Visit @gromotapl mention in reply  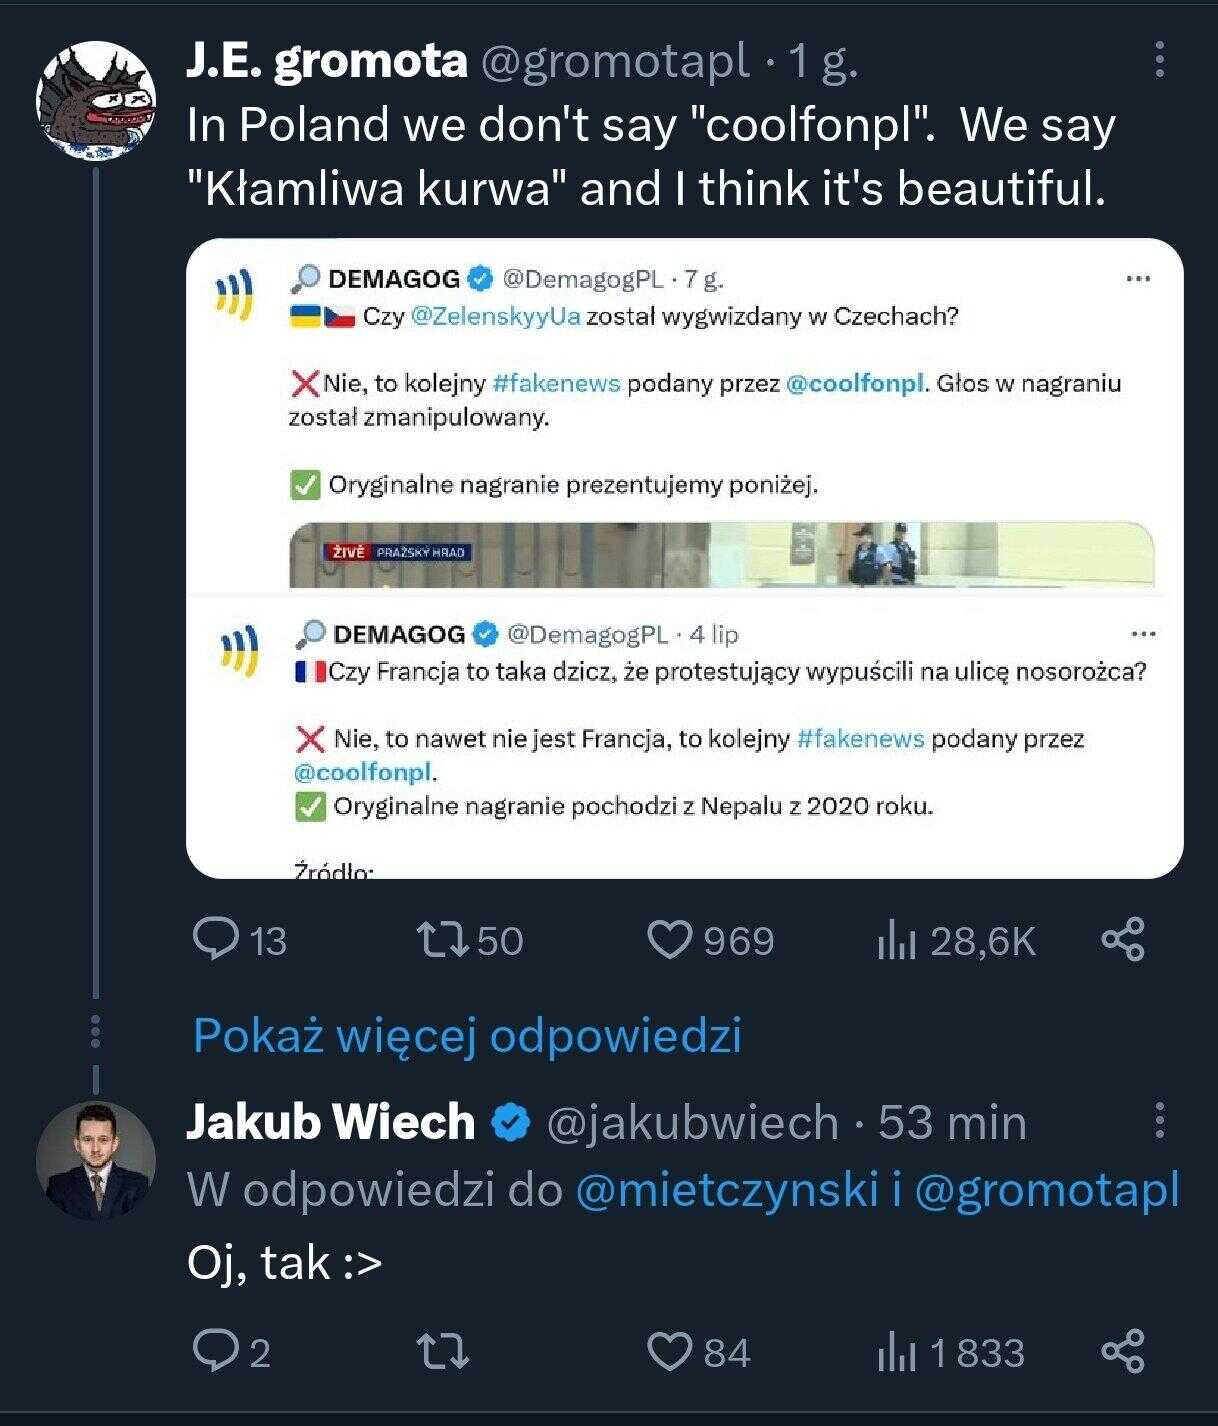(x=1047, y=1191)
